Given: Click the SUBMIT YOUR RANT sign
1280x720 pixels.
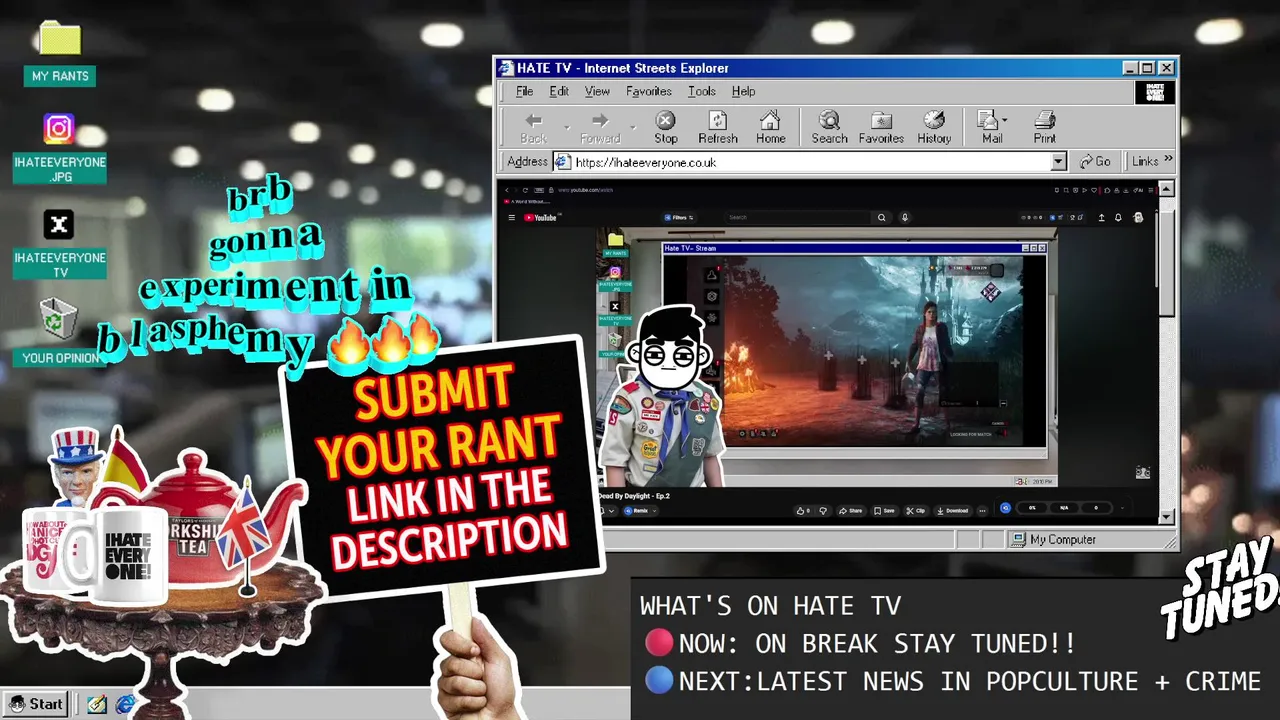Looking at the screenshot, I should click(x=443, y=467).
